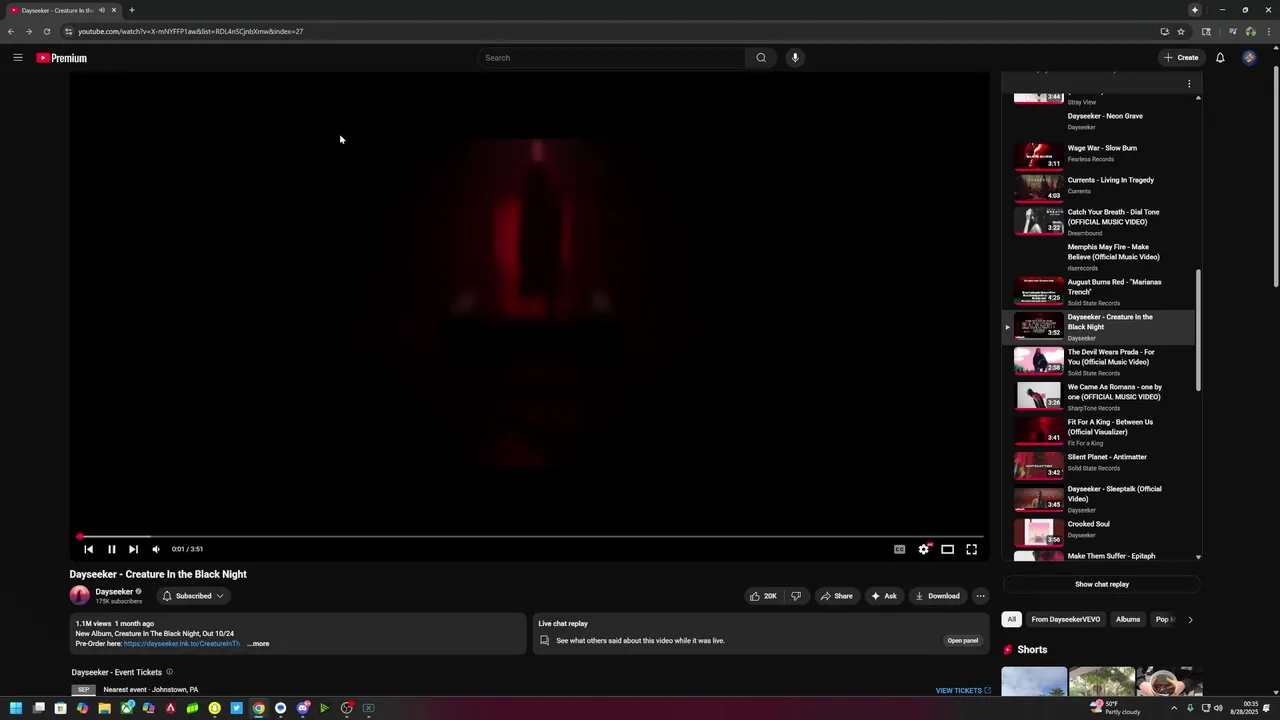Play Dayseeker - Sleeptalk video
Screen dimensions: 1280x720
[1098, 499]
